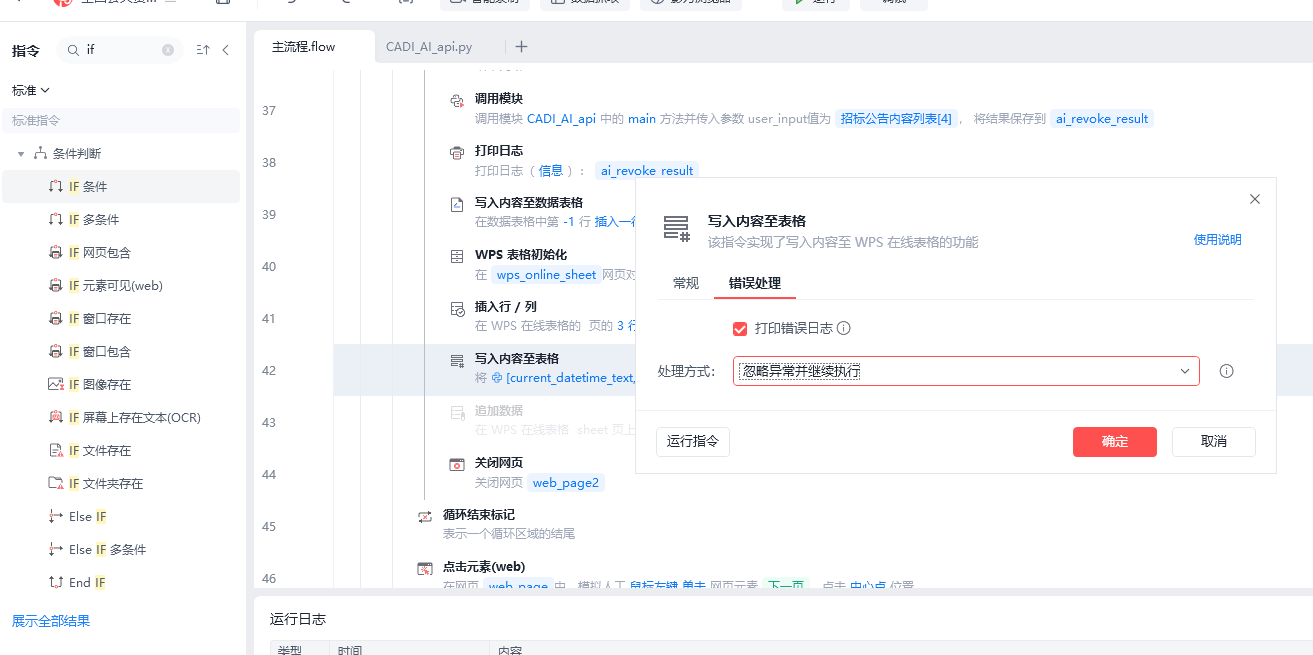The height and width of the screenshot is (655, 1313).
Task: Switch to the 主流程.flow tab
Action: tap(304, 47)
